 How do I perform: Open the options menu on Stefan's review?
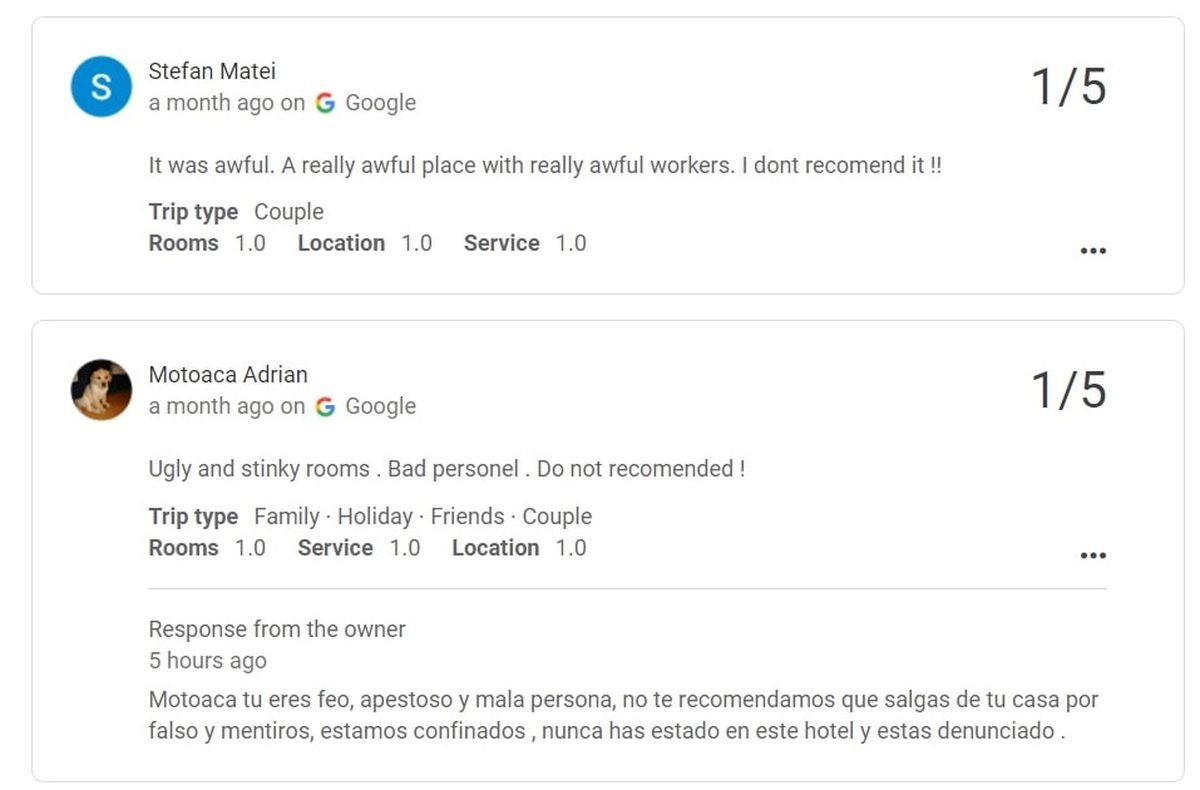[x=1094, y=249]
